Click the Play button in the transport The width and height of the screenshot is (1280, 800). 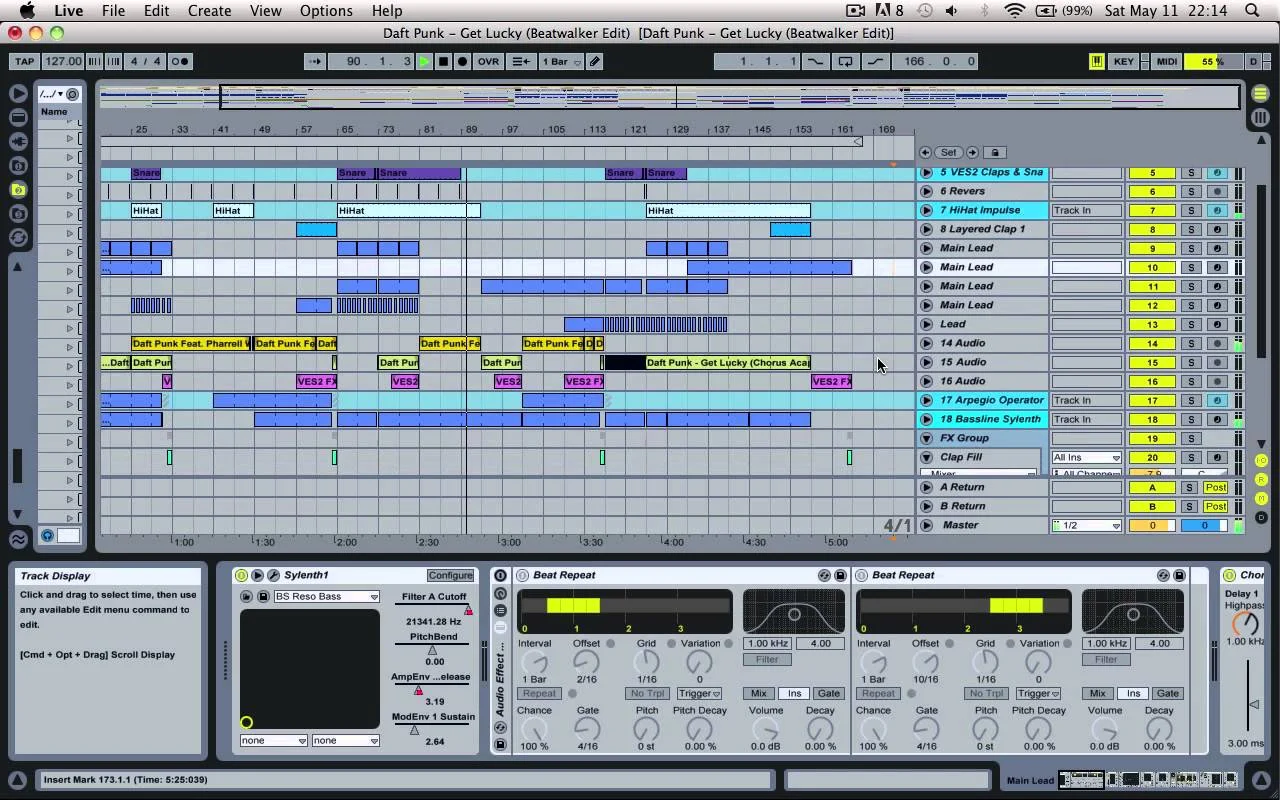(x=425, y=61)
